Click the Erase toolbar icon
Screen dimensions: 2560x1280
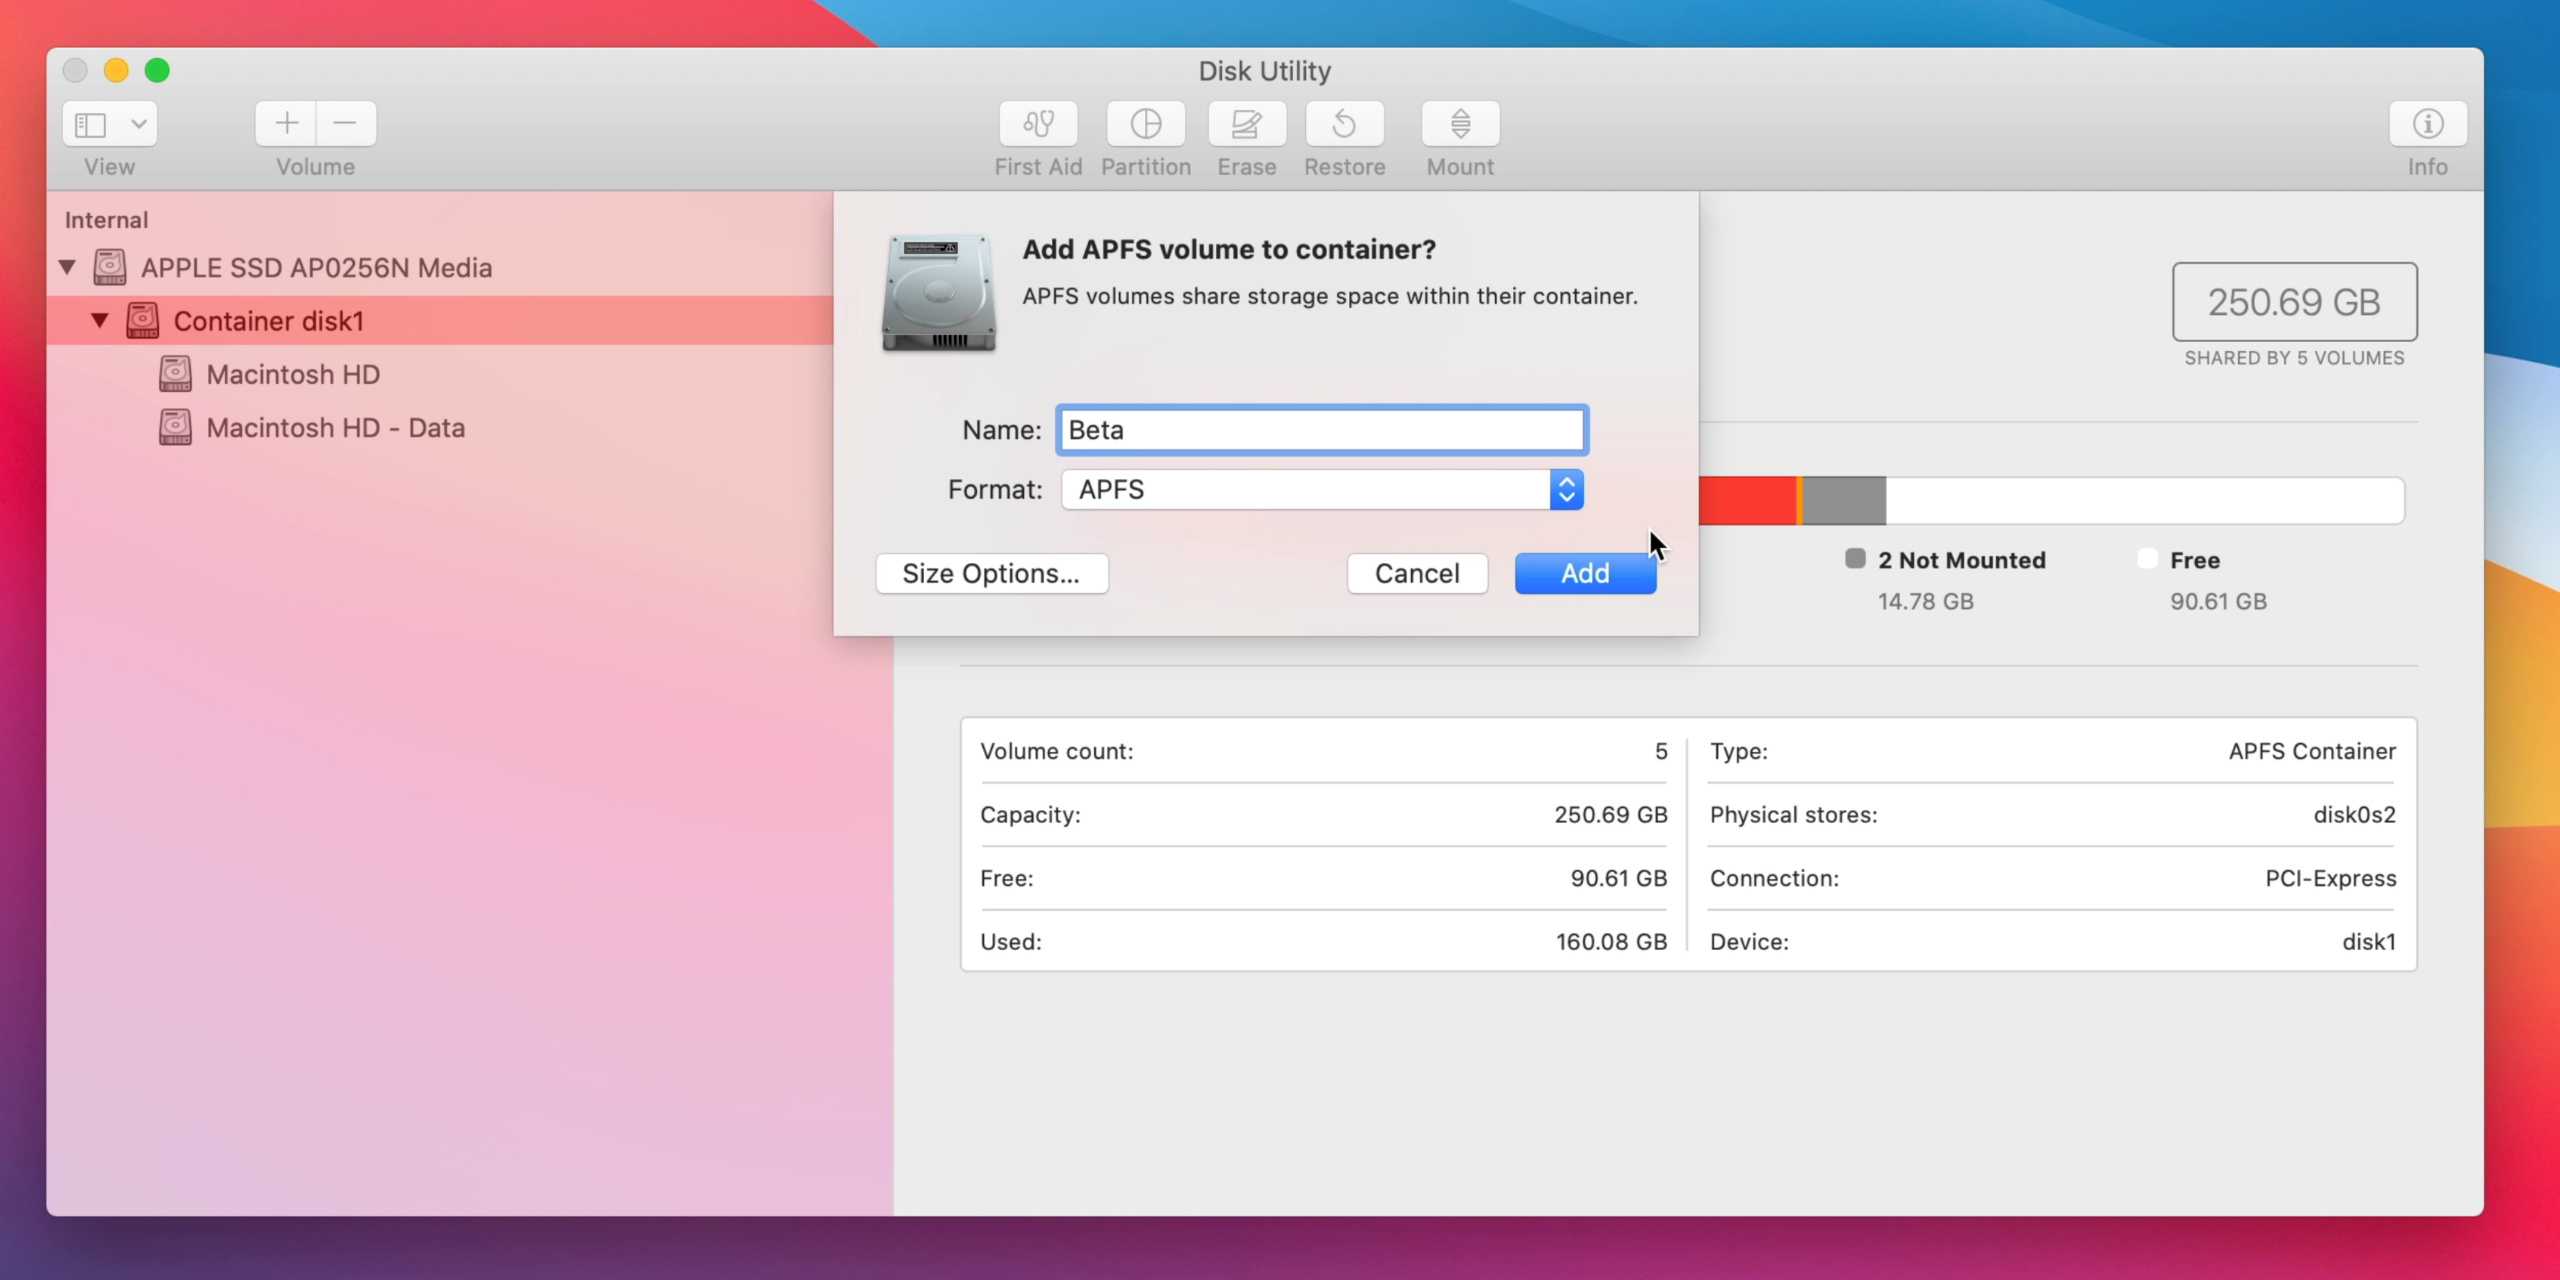[1246, 124]
